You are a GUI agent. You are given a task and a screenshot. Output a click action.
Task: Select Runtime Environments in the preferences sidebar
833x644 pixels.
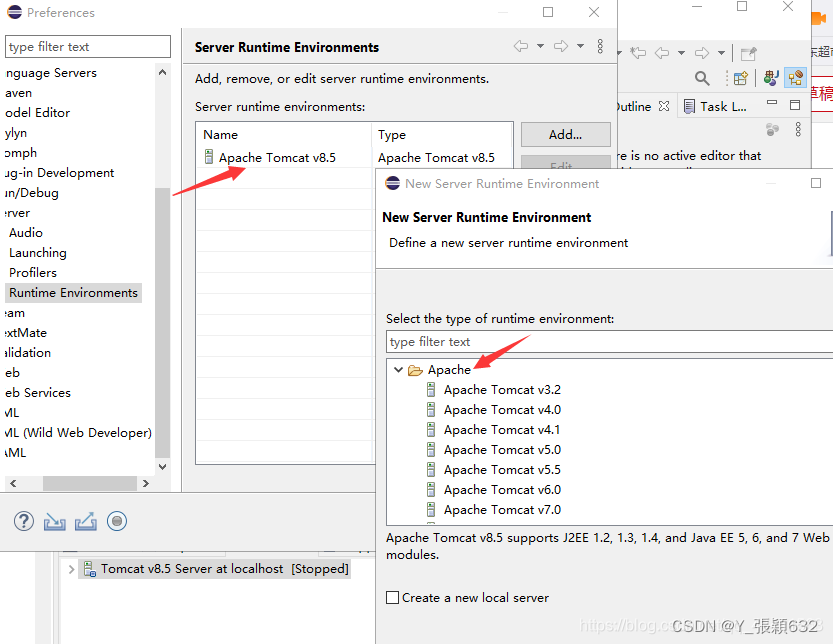(x=73, y=292)
